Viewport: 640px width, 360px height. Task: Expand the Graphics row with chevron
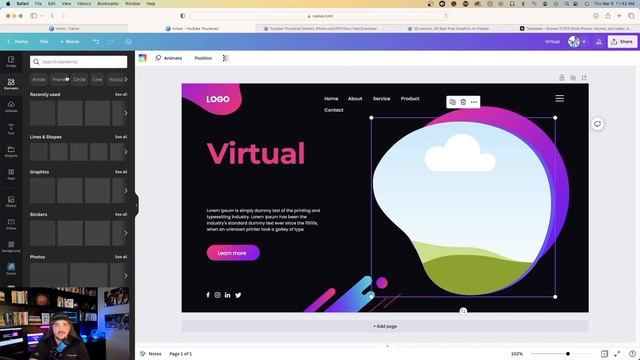pyautogui.click(x=126, y=191)
